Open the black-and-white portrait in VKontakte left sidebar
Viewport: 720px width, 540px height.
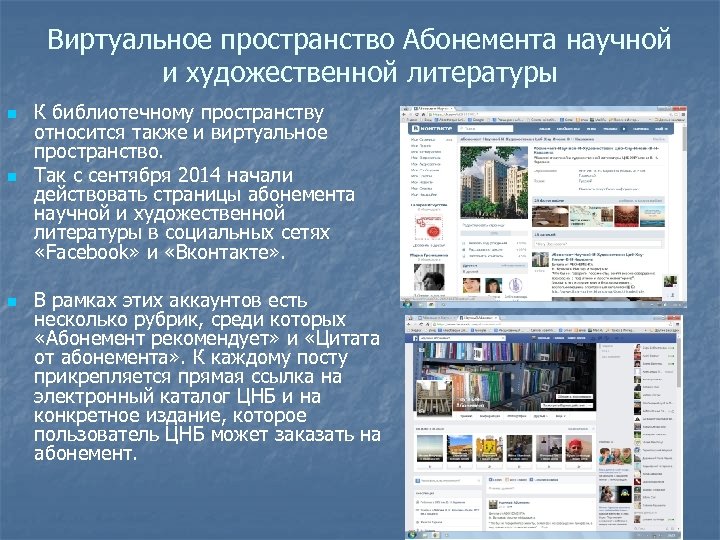(x=429, y=277)
